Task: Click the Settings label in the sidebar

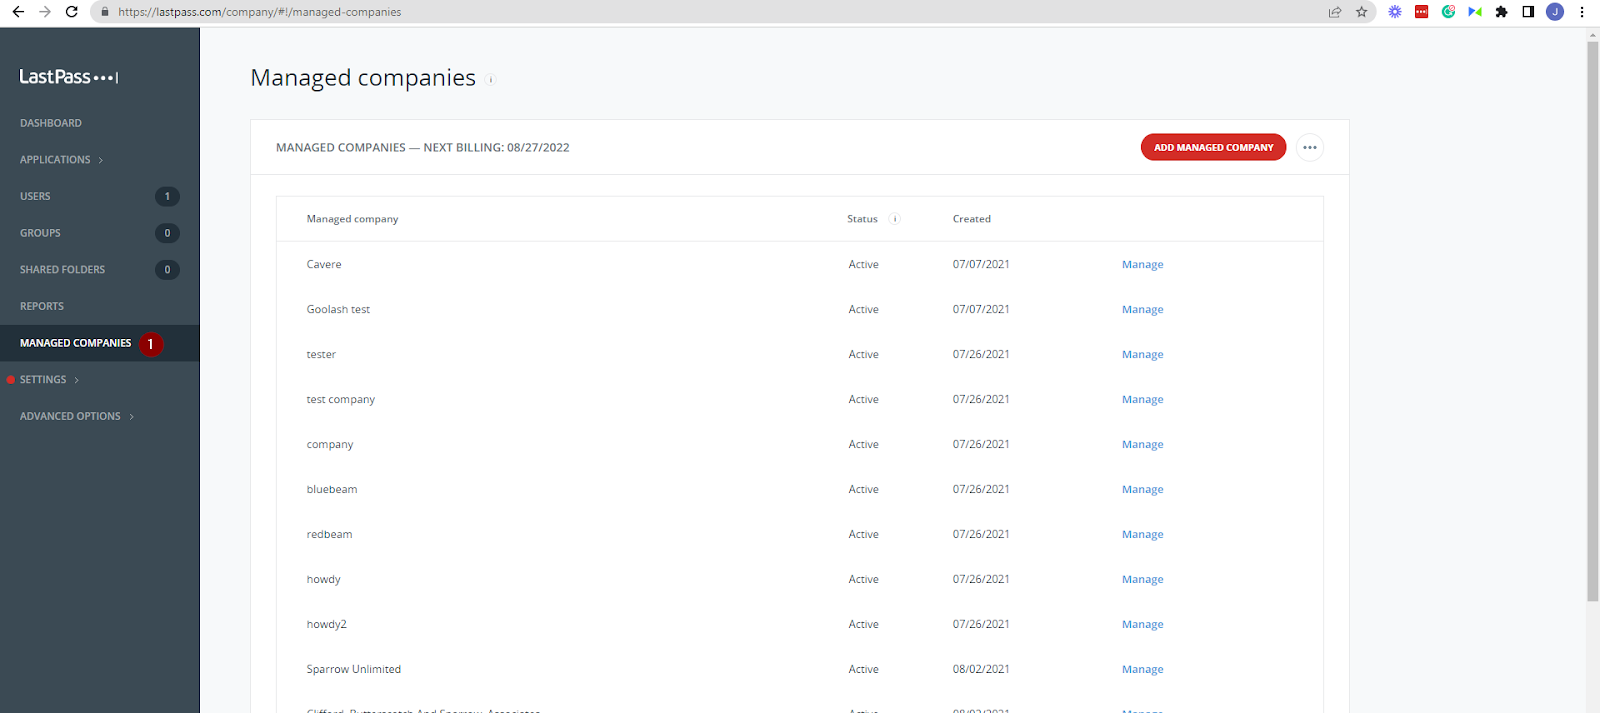Action: point(43,380)
